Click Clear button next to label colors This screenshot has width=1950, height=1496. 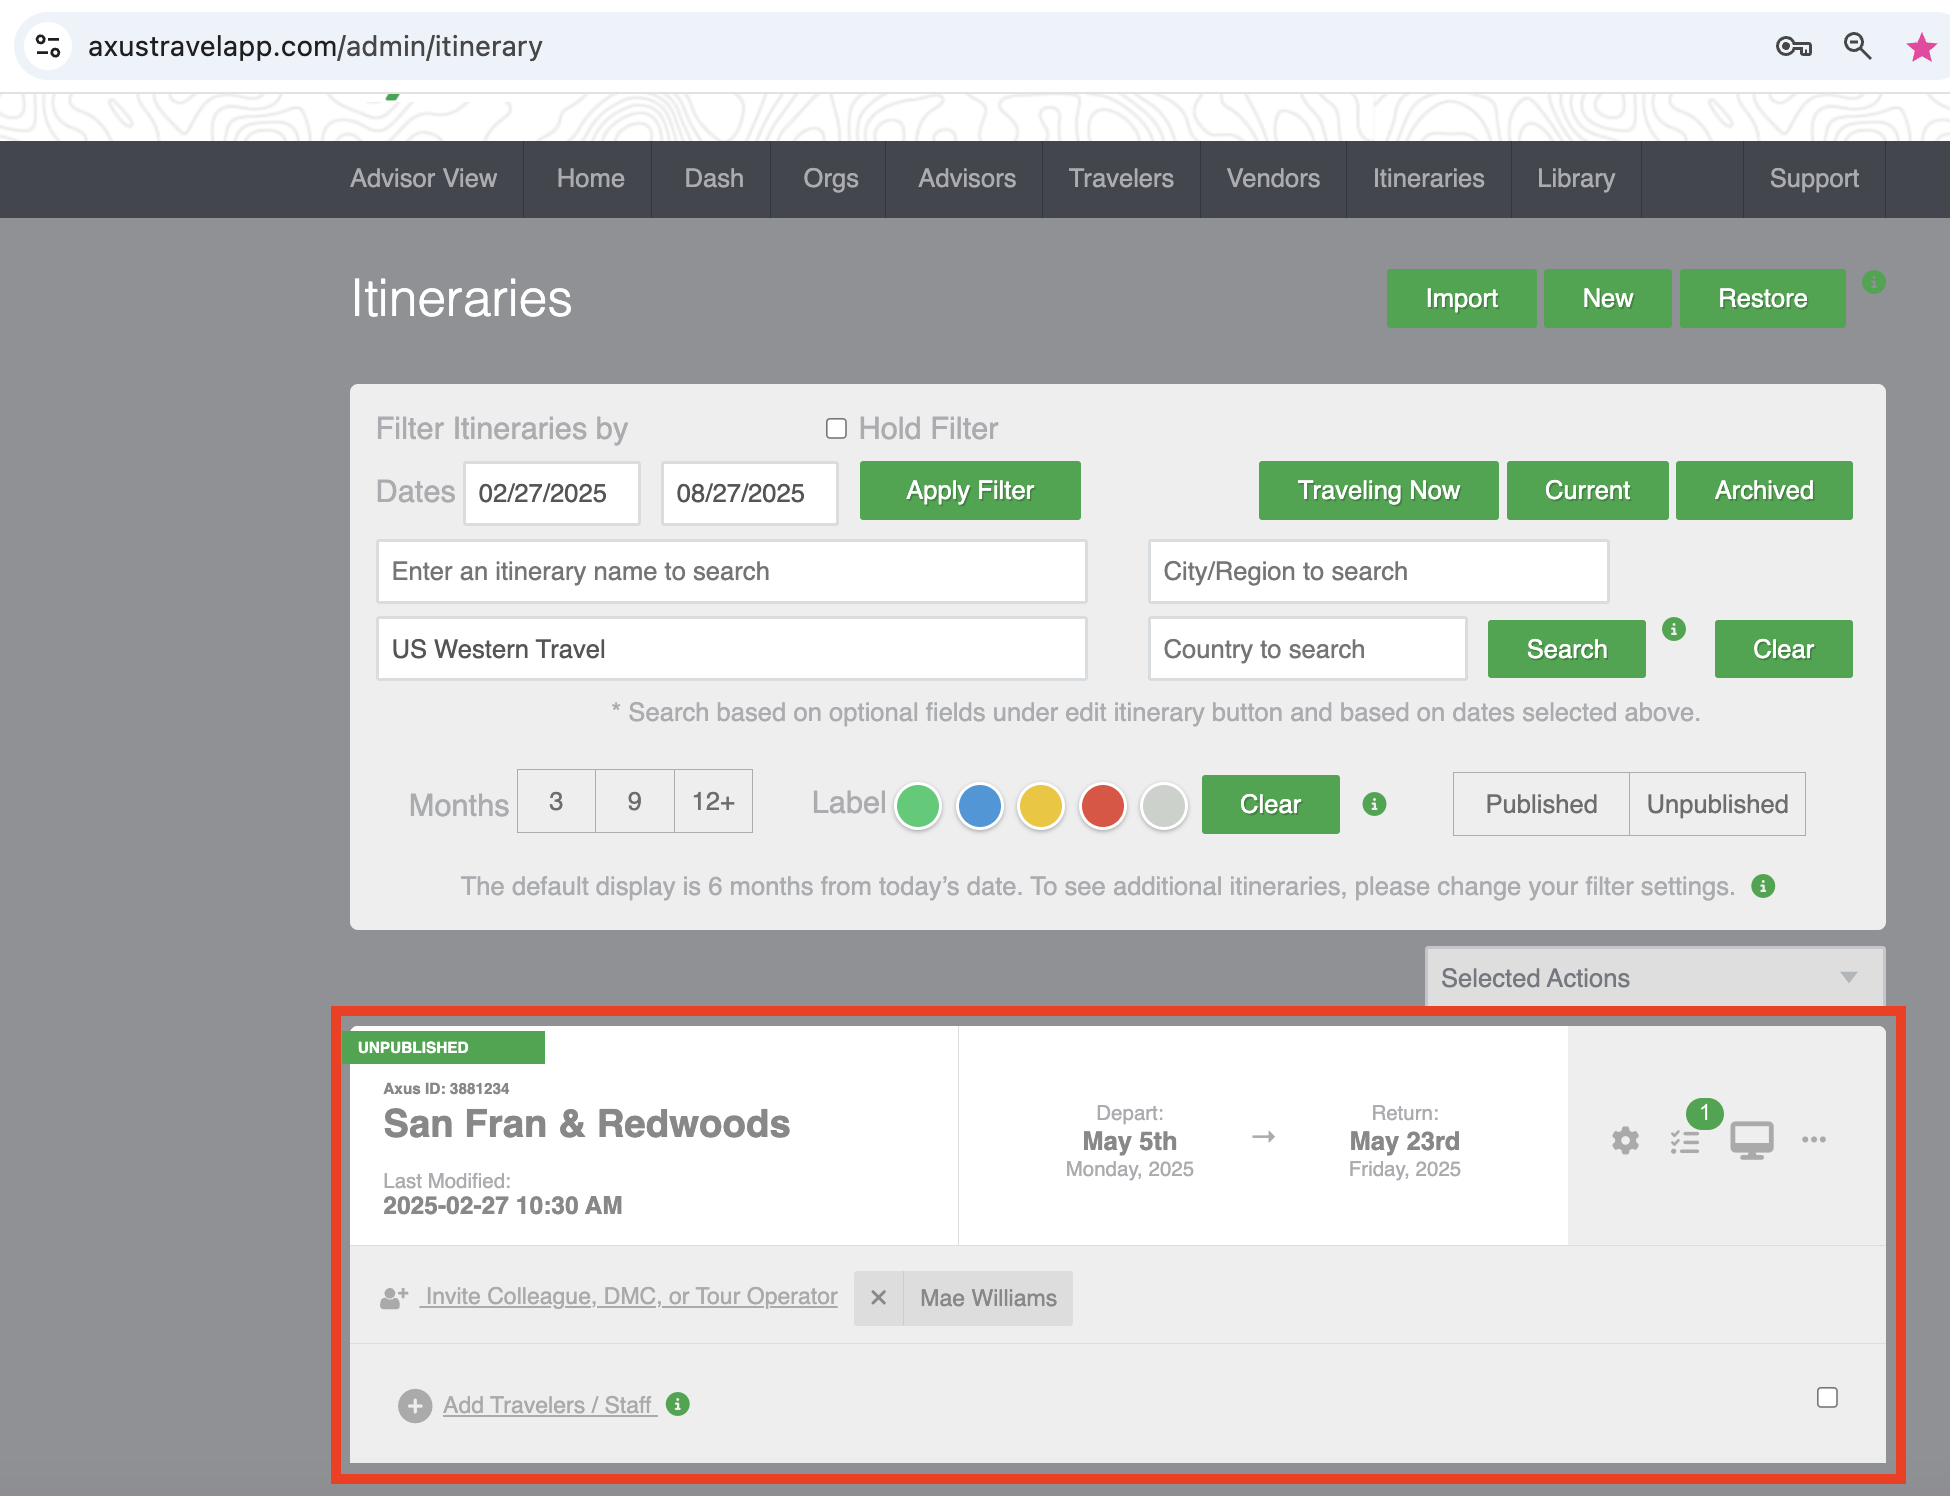coord(1270,804)
